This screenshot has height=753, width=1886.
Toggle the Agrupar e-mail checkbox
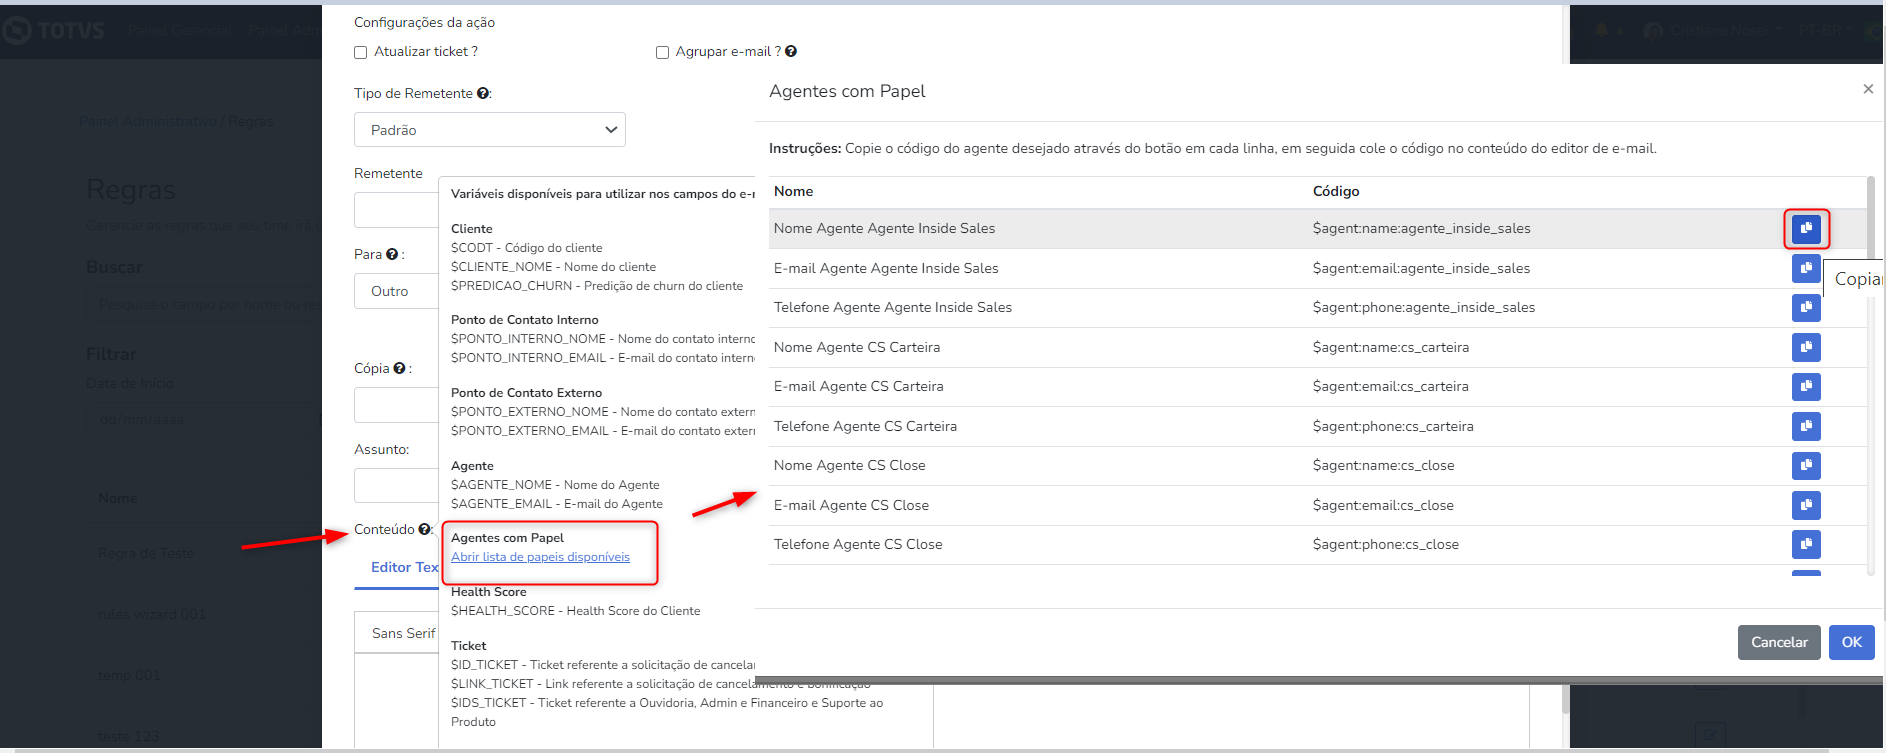click(x=662, y=53)
